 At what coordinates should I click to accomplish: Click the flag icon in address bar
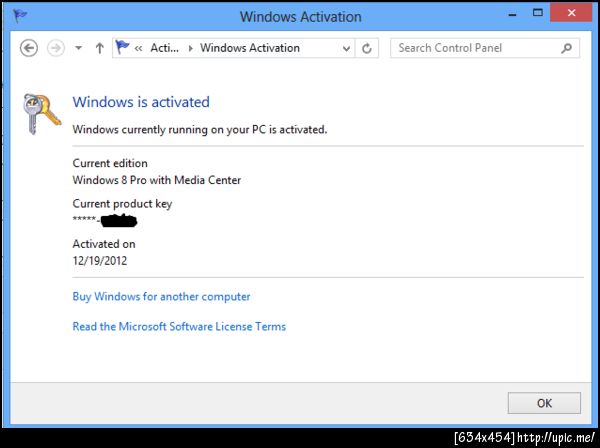[x=122, y=47]
